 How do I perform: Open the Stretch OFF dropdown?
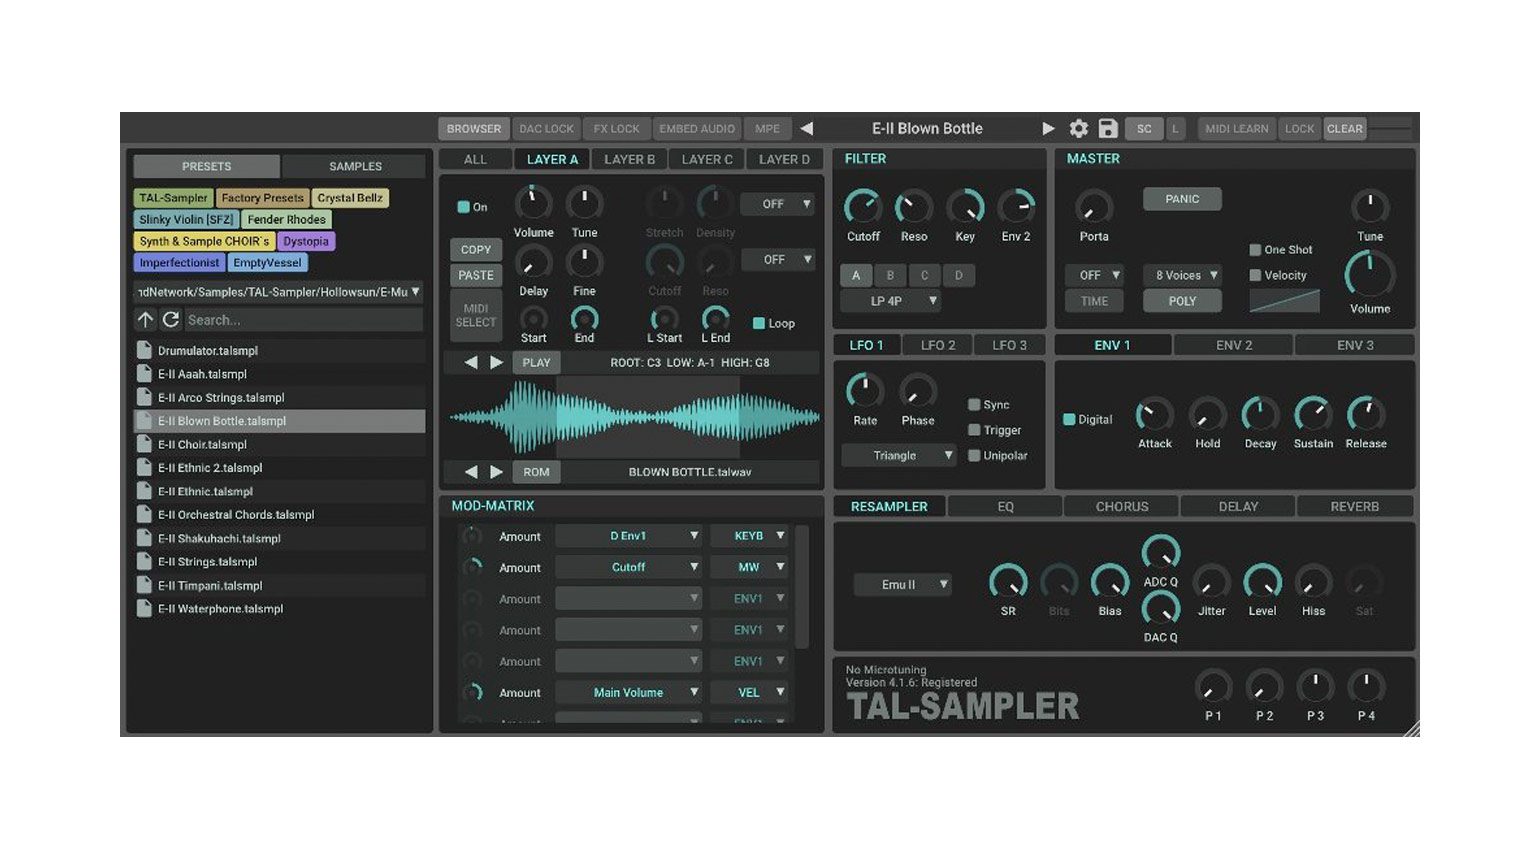click(x=779, y=204)
